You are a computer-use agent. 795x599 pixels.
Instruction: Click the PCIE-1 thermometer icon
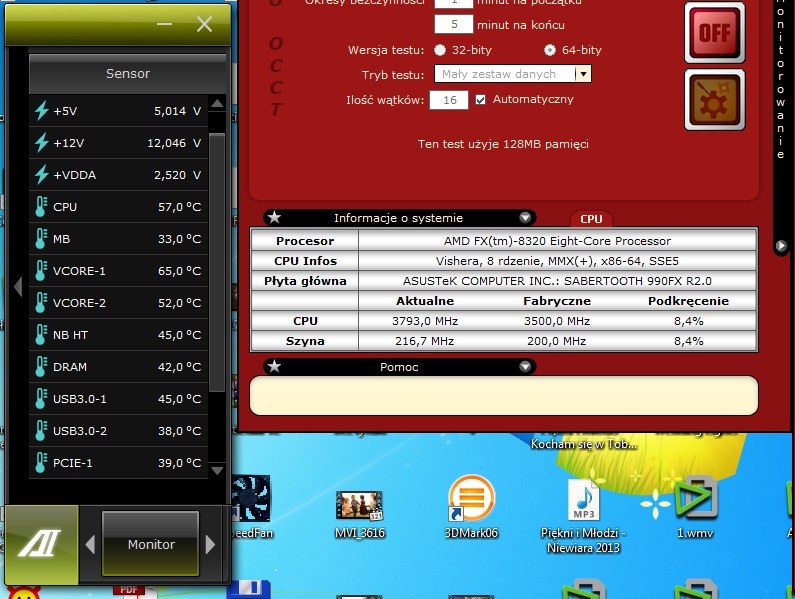[41, 463]
